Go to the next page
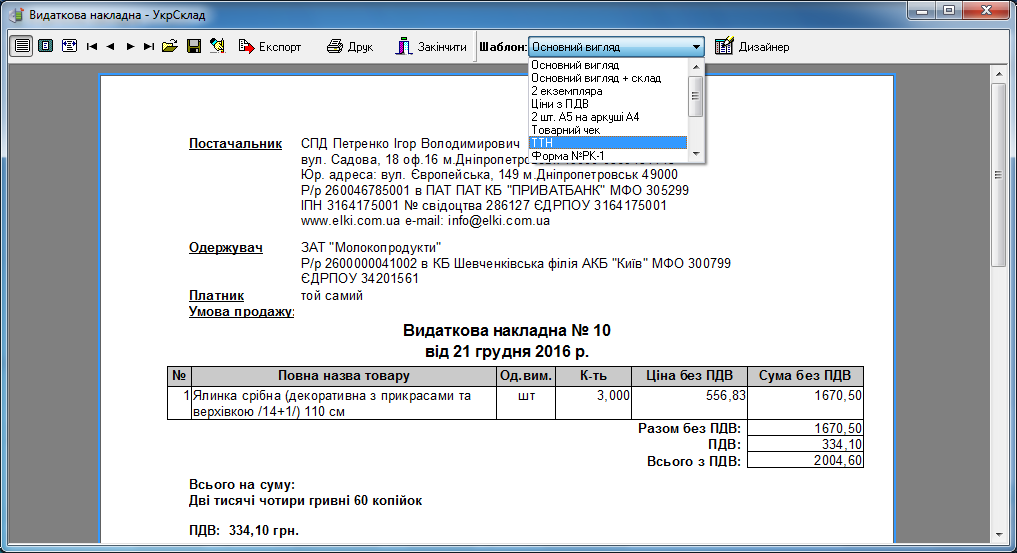Image resolution: width=1017 pixels, height=553 pixels. click(130, 47)
